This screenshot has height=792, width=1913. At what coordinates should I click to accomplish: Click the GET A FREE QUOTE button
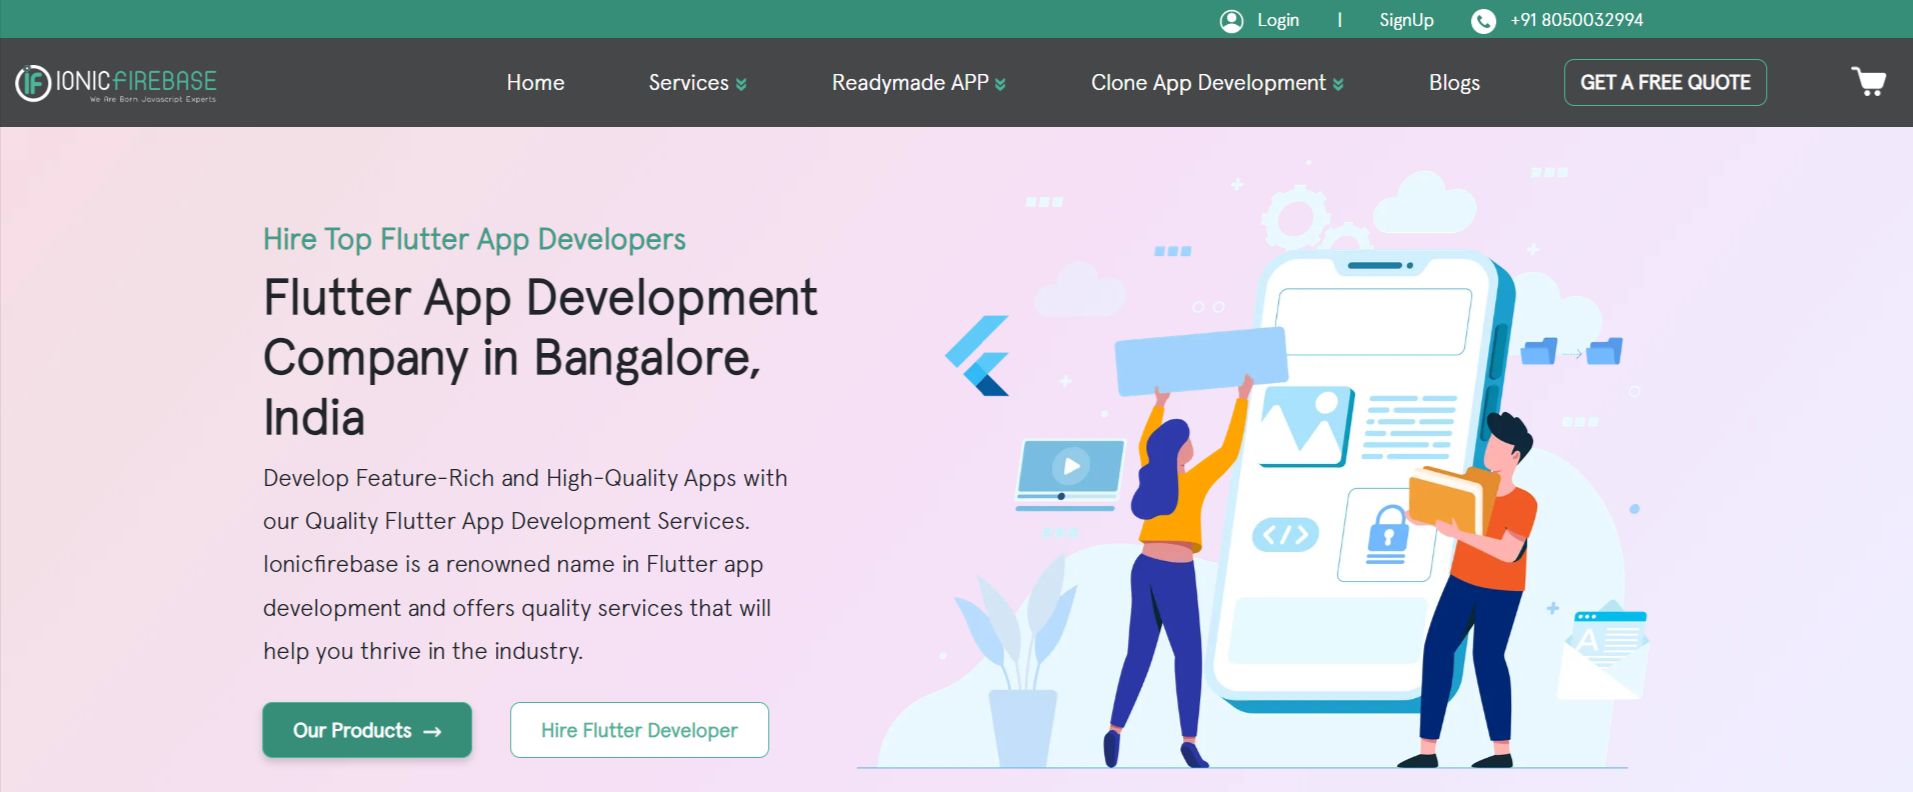click(1665, 82)
